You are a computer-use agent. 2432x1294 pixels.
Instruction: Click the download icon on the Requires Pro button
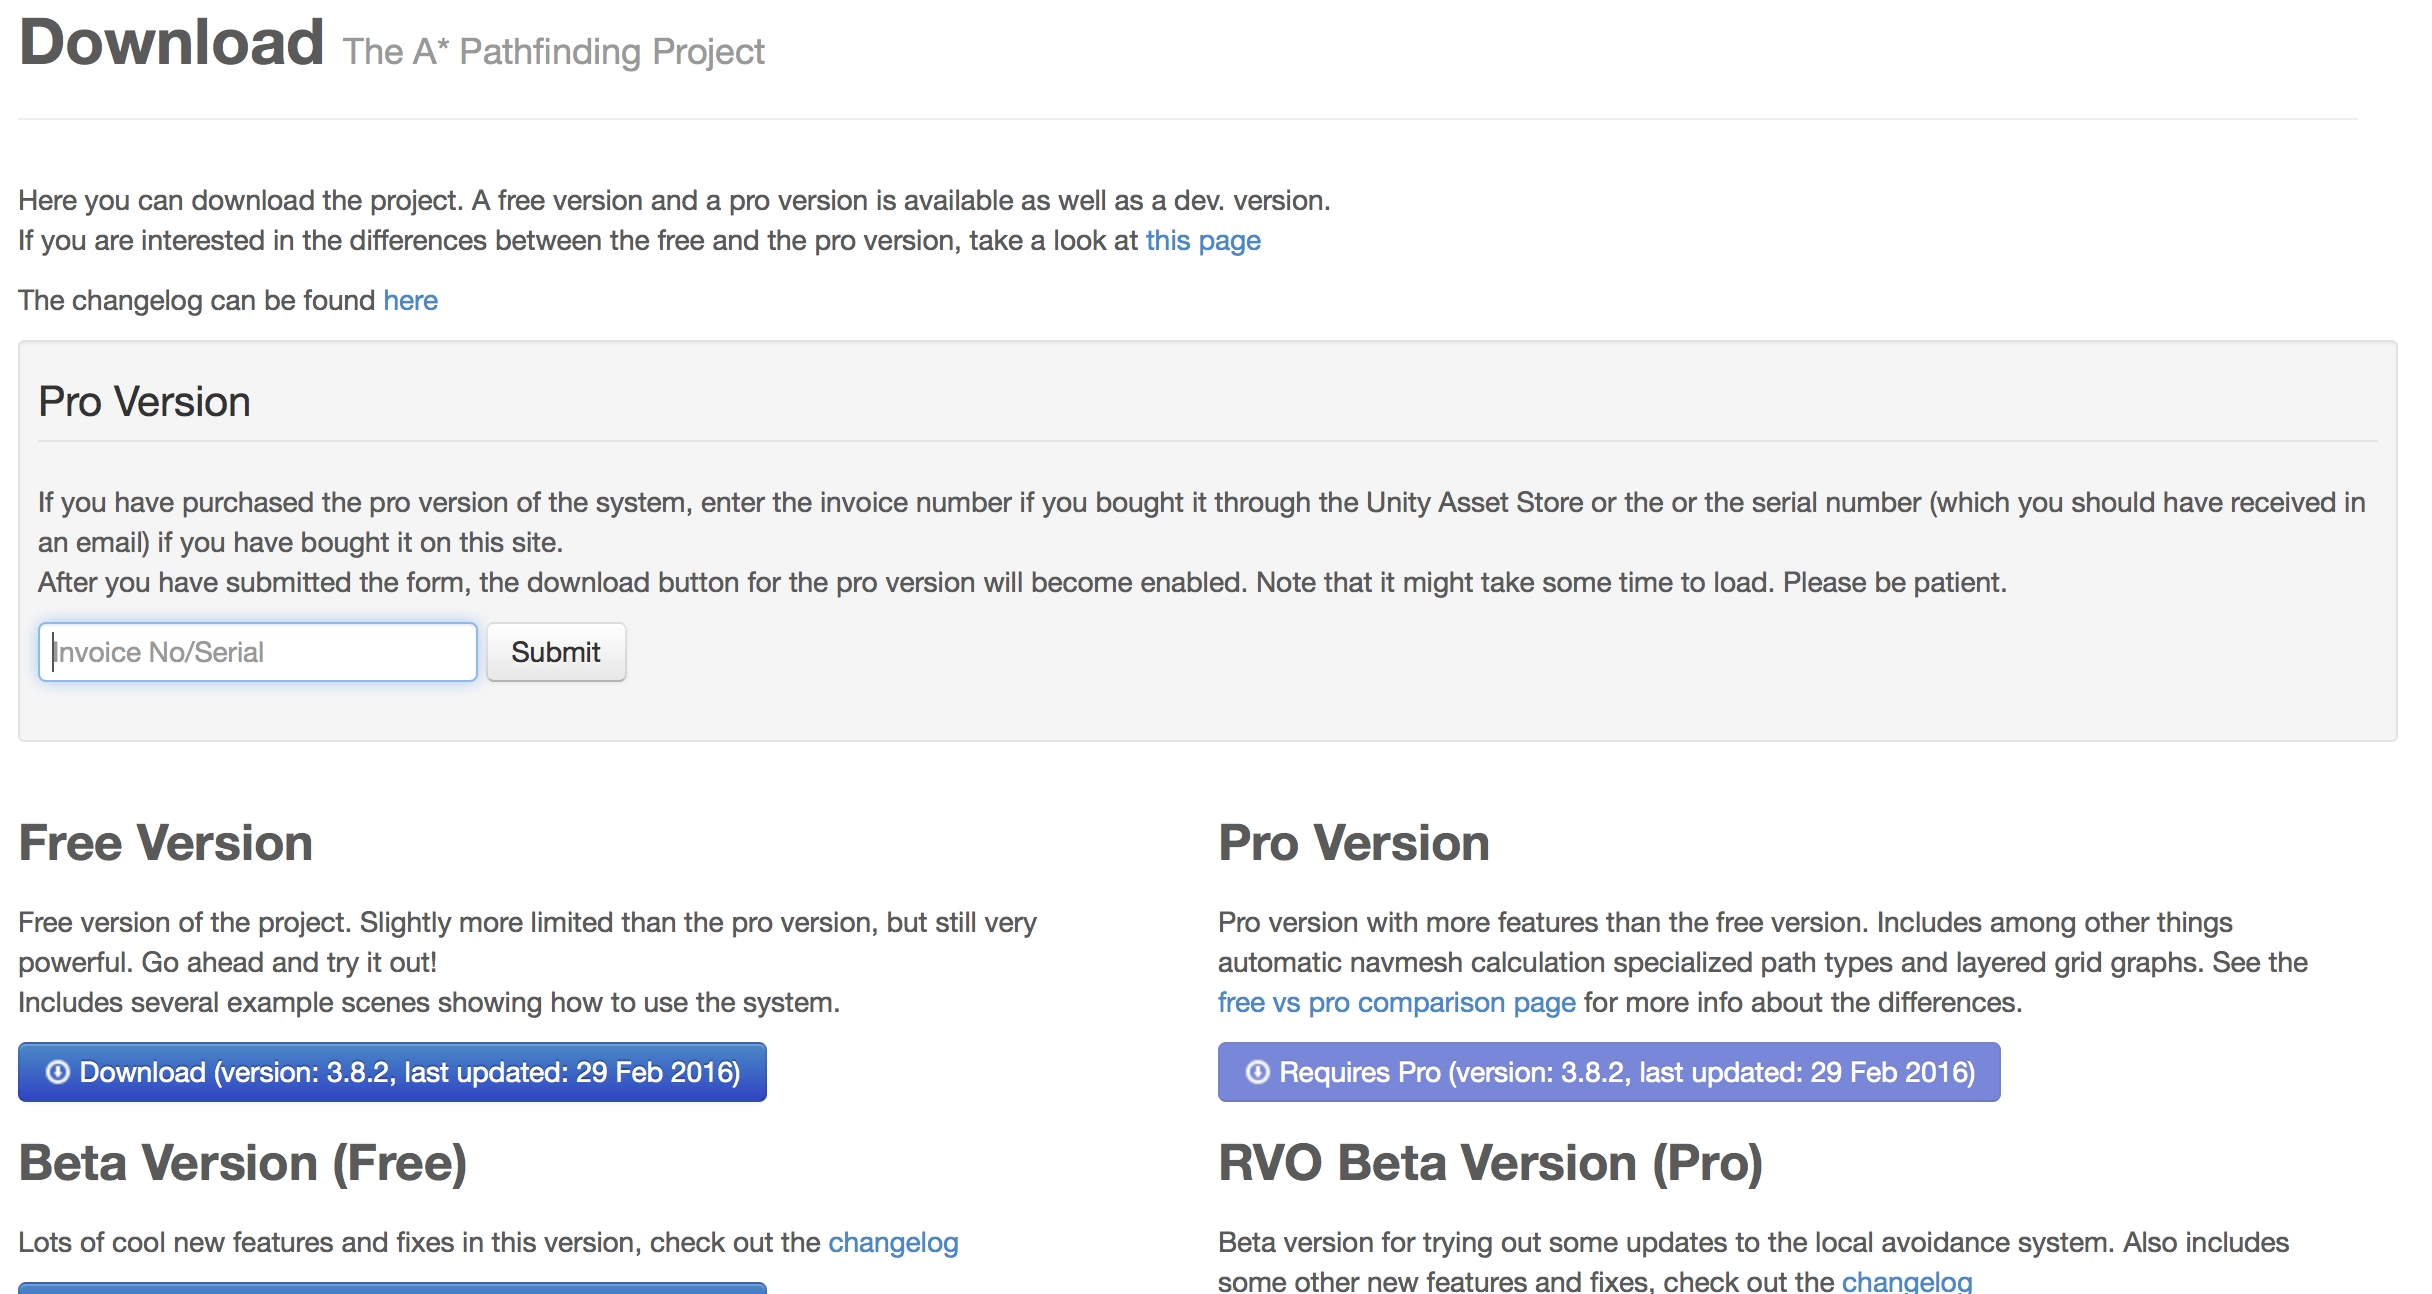(x=1257, y=1071)
